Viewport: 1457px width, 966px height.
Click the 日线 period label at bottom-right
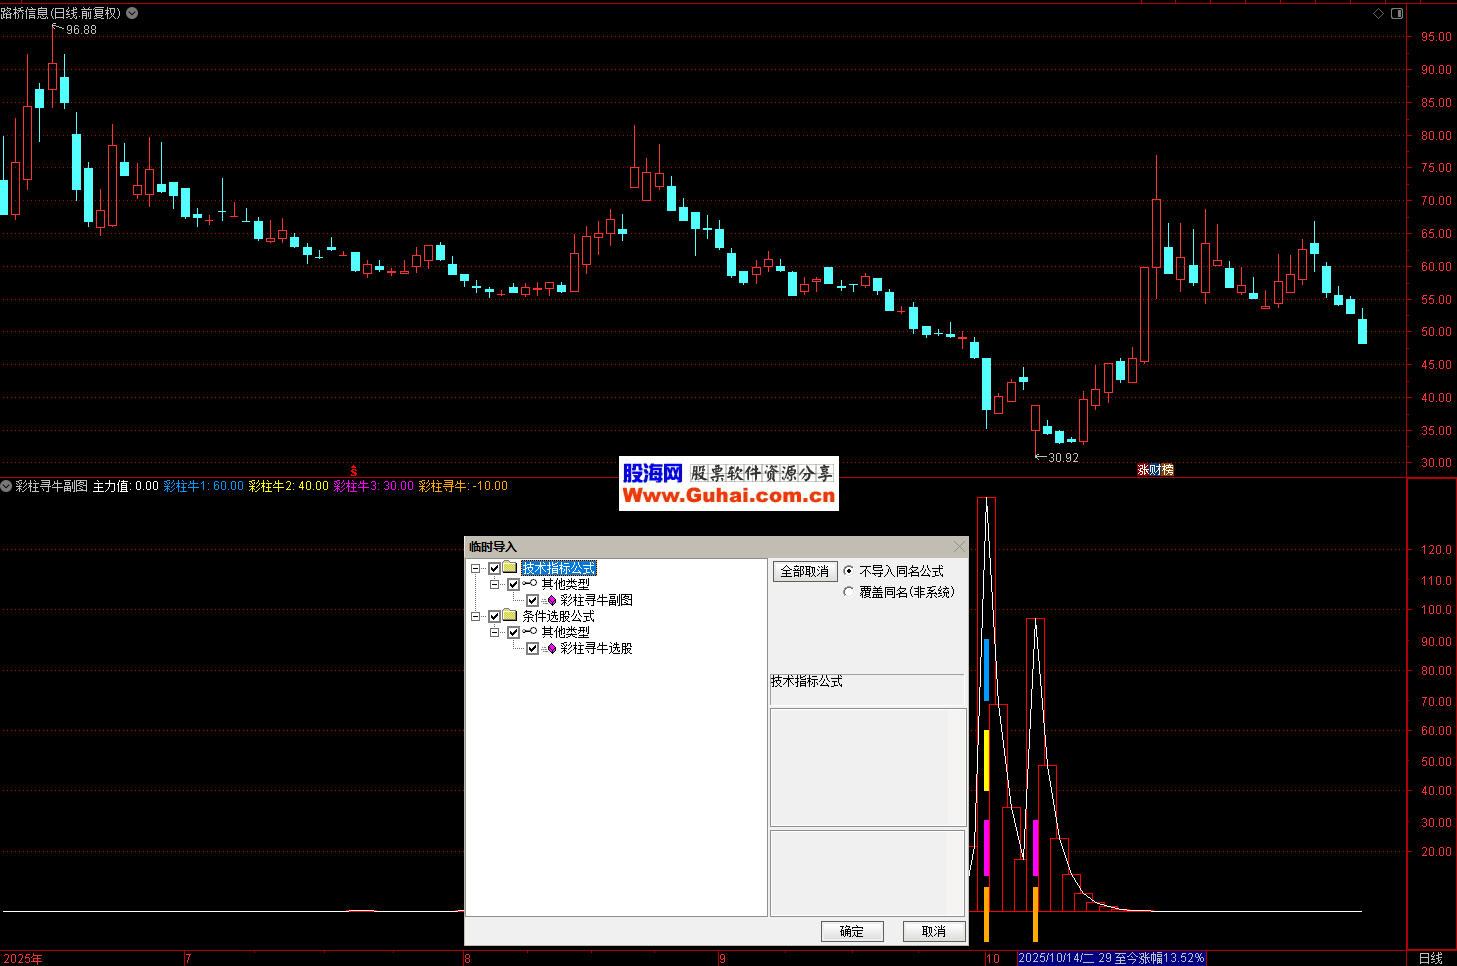click(x=1430, y=958)
